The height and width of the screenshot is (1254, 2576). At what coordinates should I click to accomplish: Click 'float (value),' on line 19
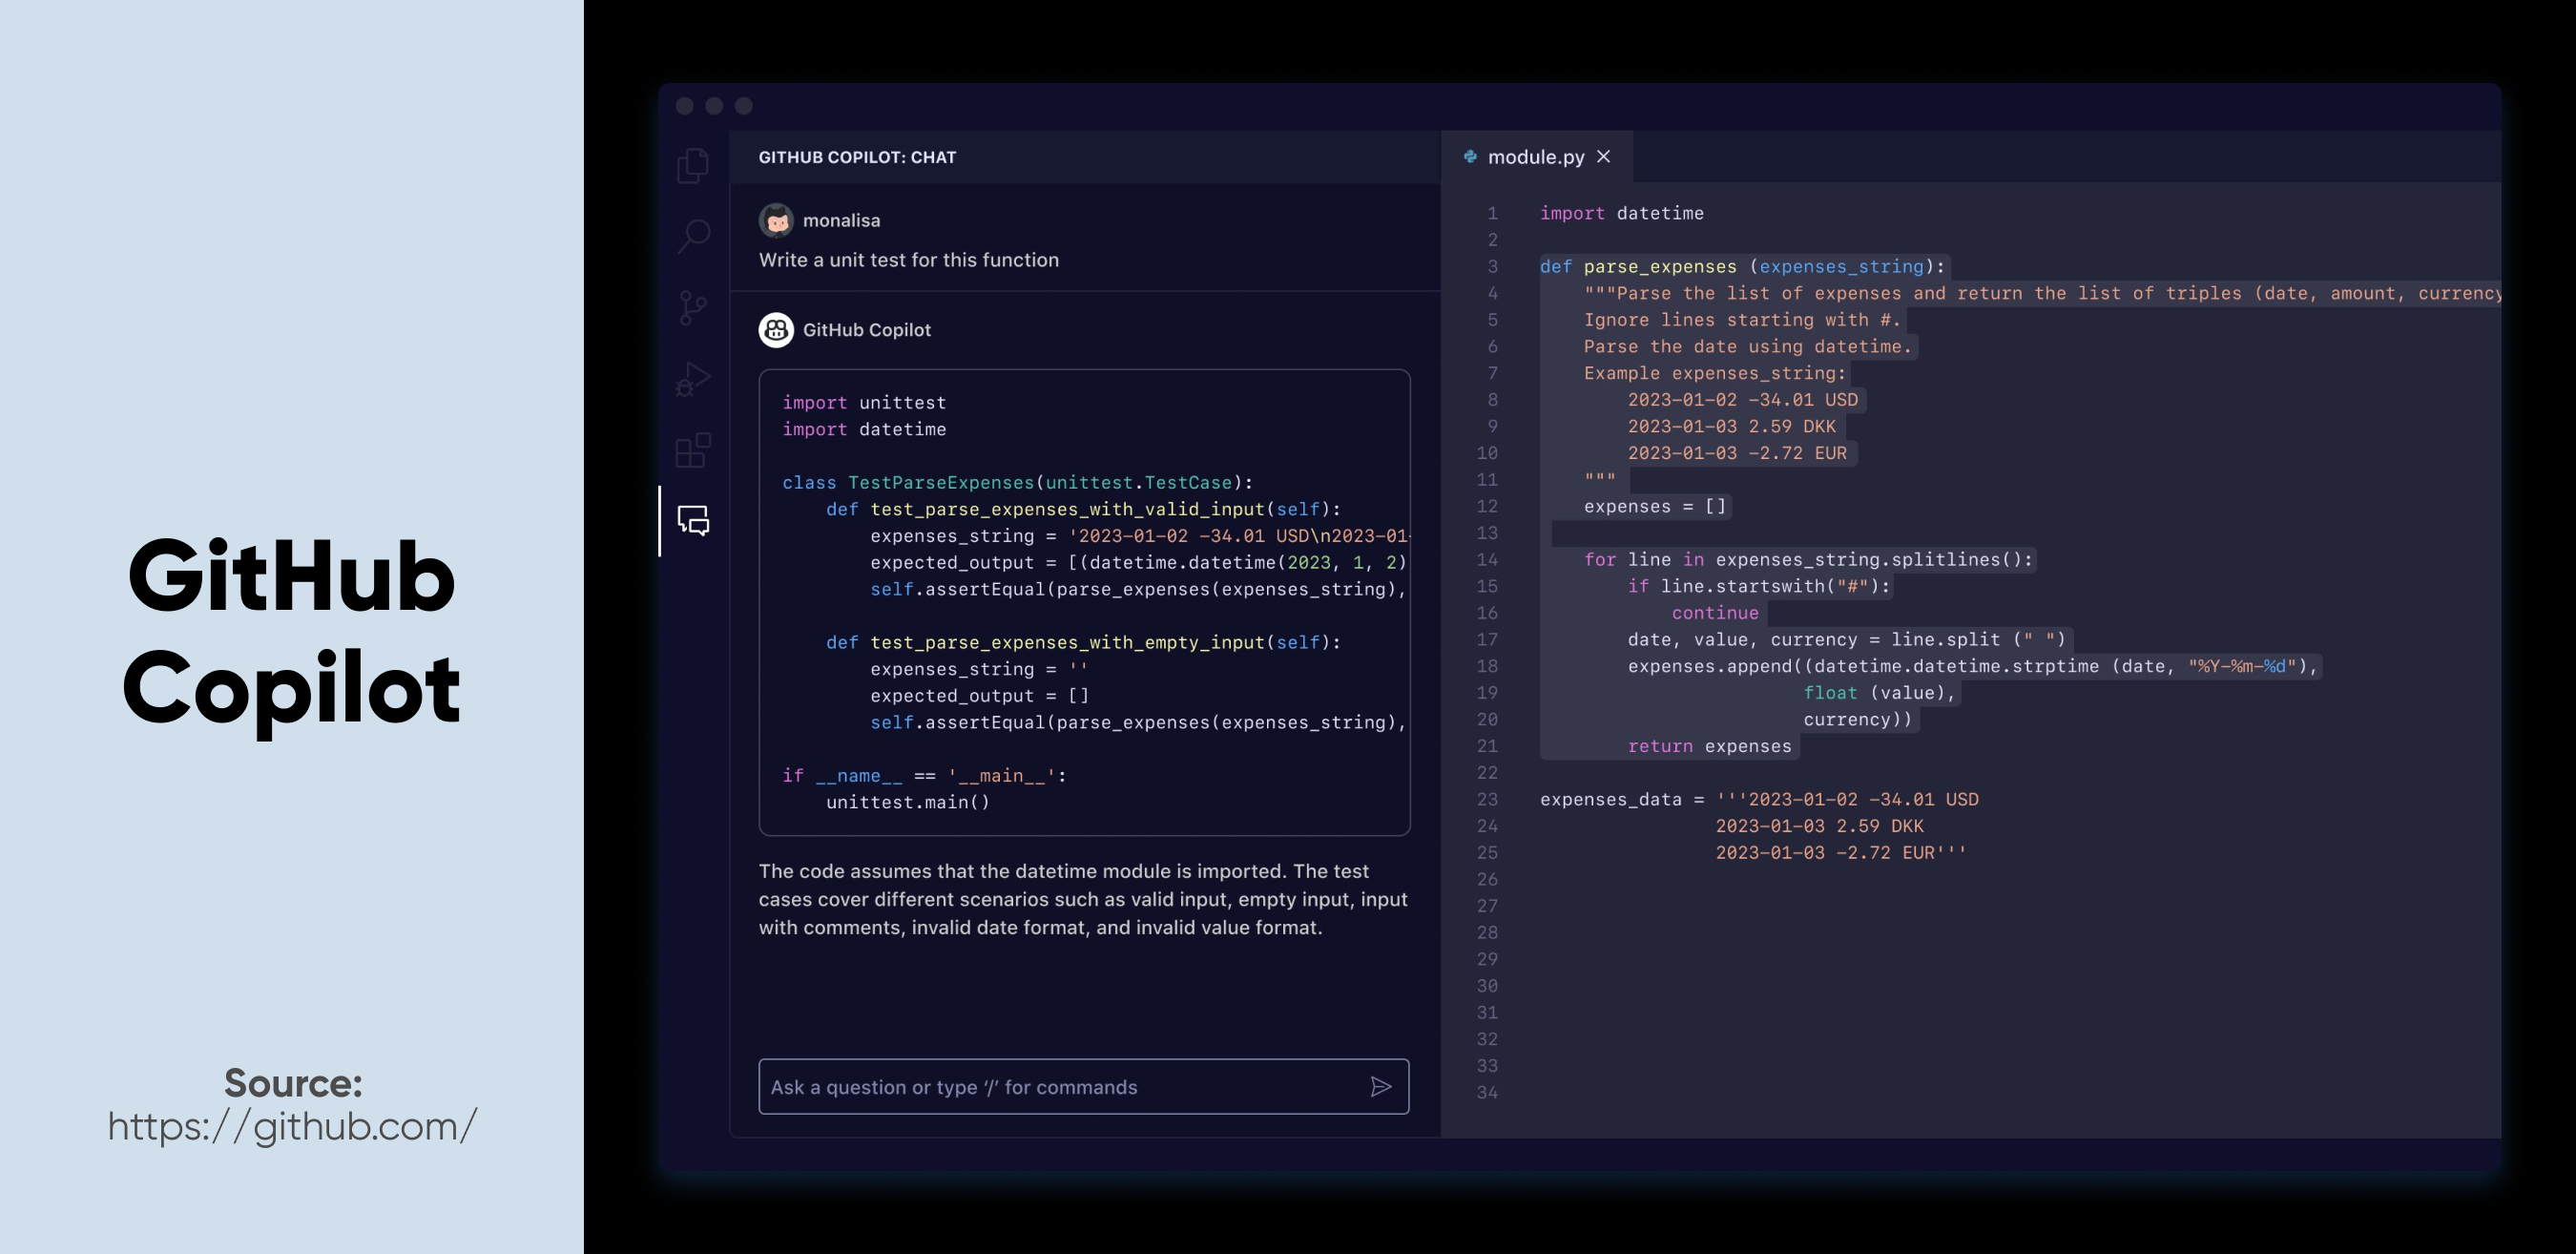[1879, 692]
